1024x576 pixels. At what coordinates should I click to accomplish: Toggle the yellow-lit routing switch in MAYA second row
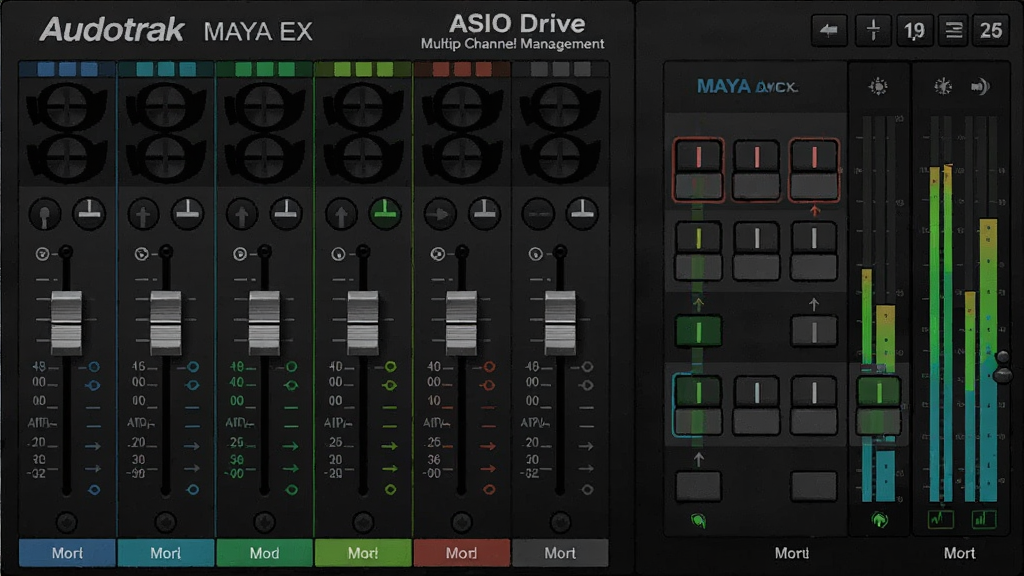pyautogui.click(x=698, y=251)
